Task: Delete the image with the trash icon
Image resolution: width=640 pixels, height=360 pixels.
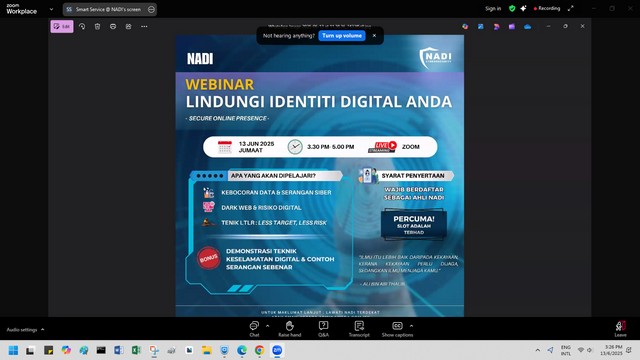Action: pyautogui.click(x=97, y=26)
